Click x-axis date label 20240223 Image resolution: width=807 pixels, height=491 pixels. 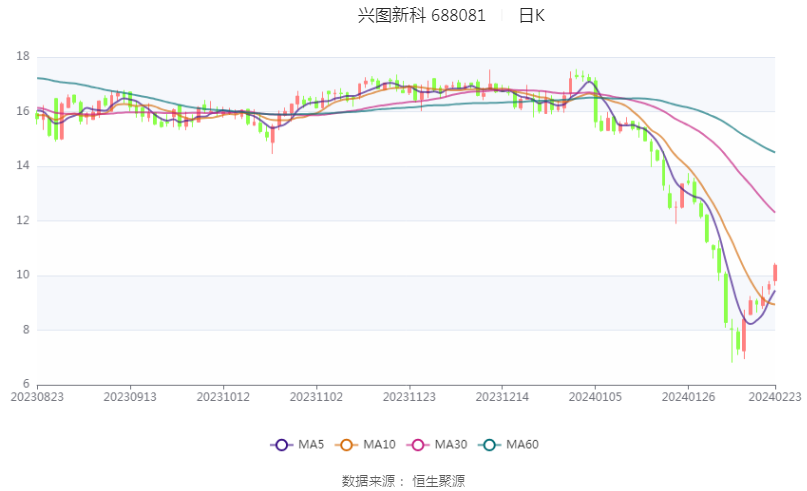tap(775, 397)
